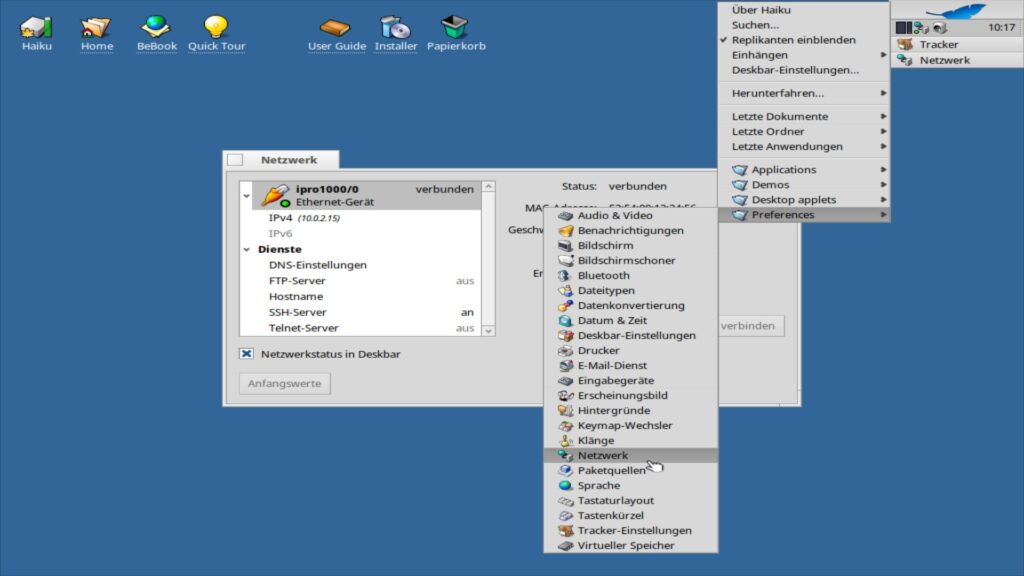Open Eingabegeräte preferences entry
Image resolution: width=1024 pixels, height=576 pixels.
631,381
